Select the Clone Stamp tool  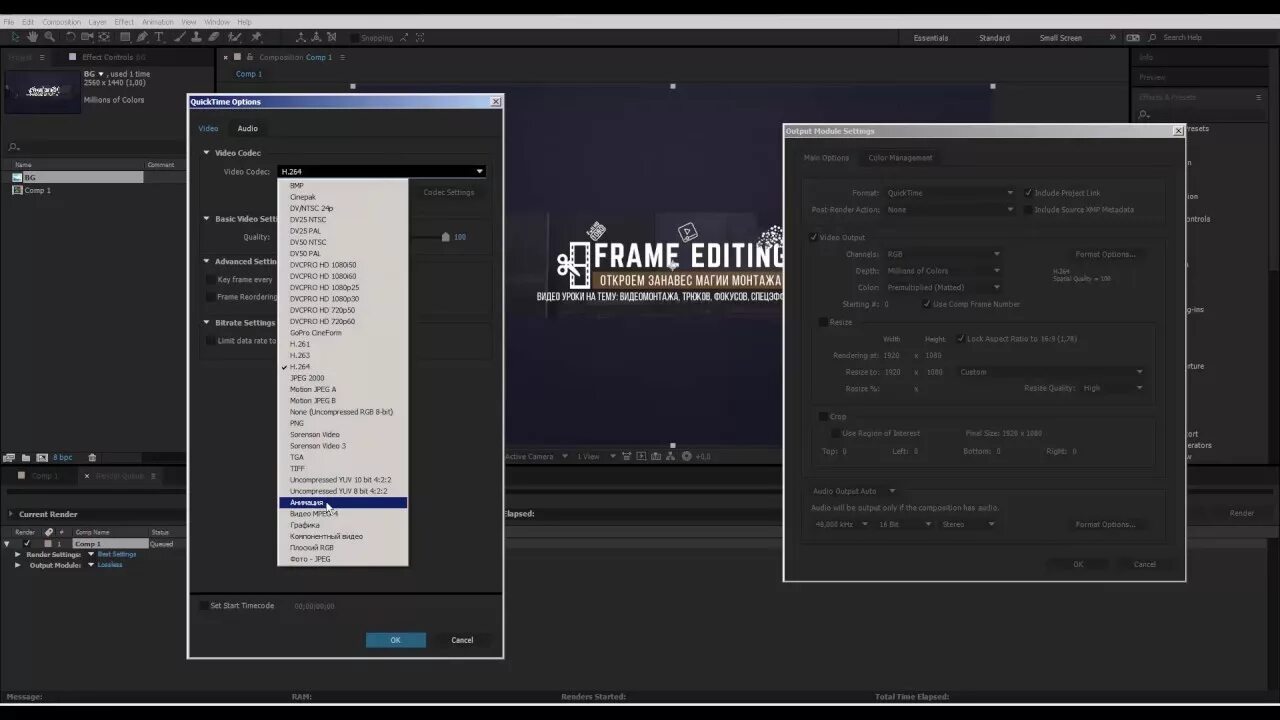click(196, 37)
